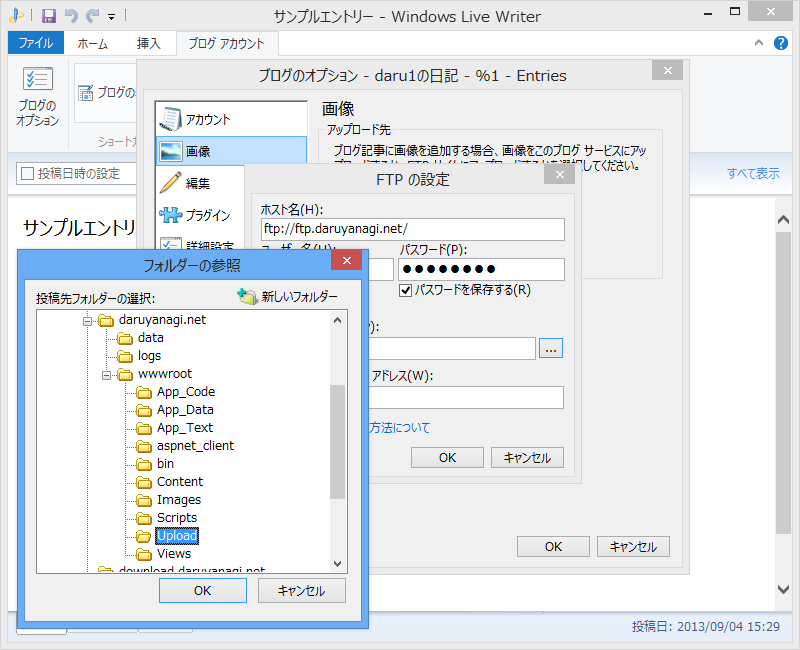Collapse the ribbon using the caret
This screenshot has height=650, width=800.
click(759, 43)
